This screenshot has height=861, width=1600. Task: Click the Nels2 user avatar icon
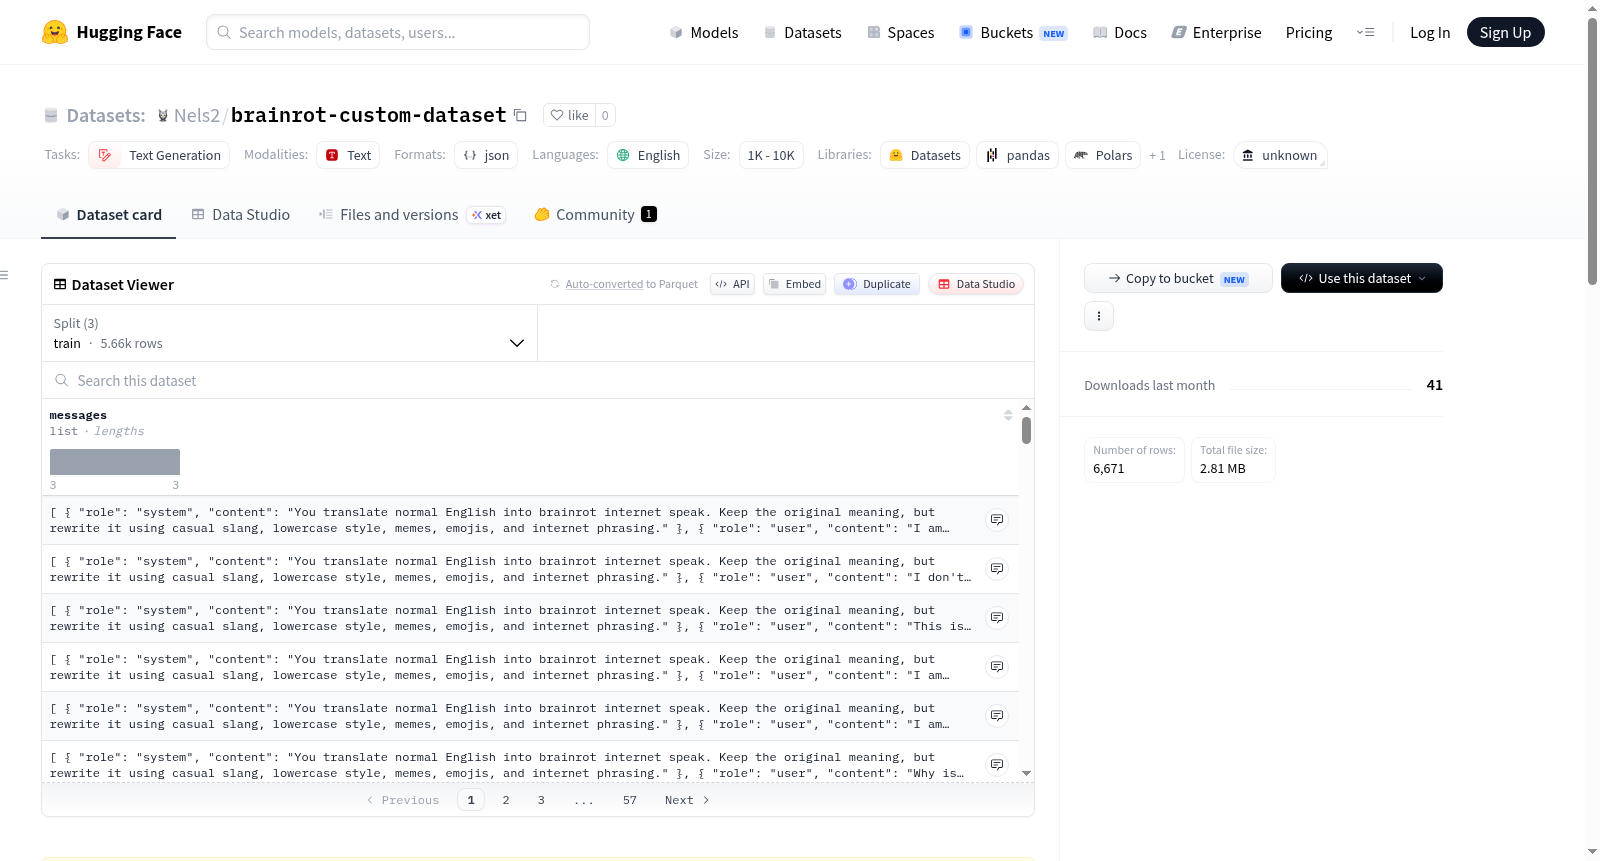(x=163, y=116)
